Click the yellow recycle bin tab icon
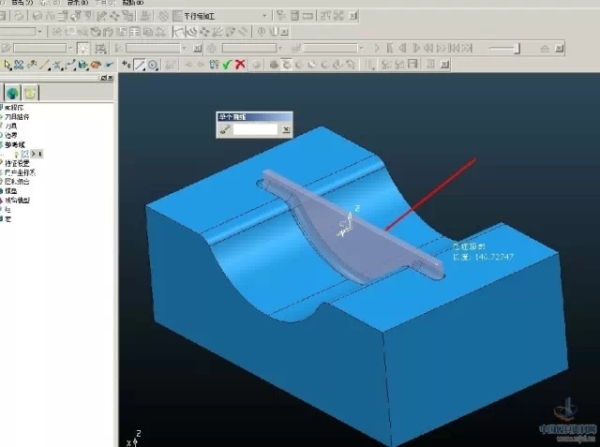Viewport: 600px width, 447px height. click(x=32, y=92)
